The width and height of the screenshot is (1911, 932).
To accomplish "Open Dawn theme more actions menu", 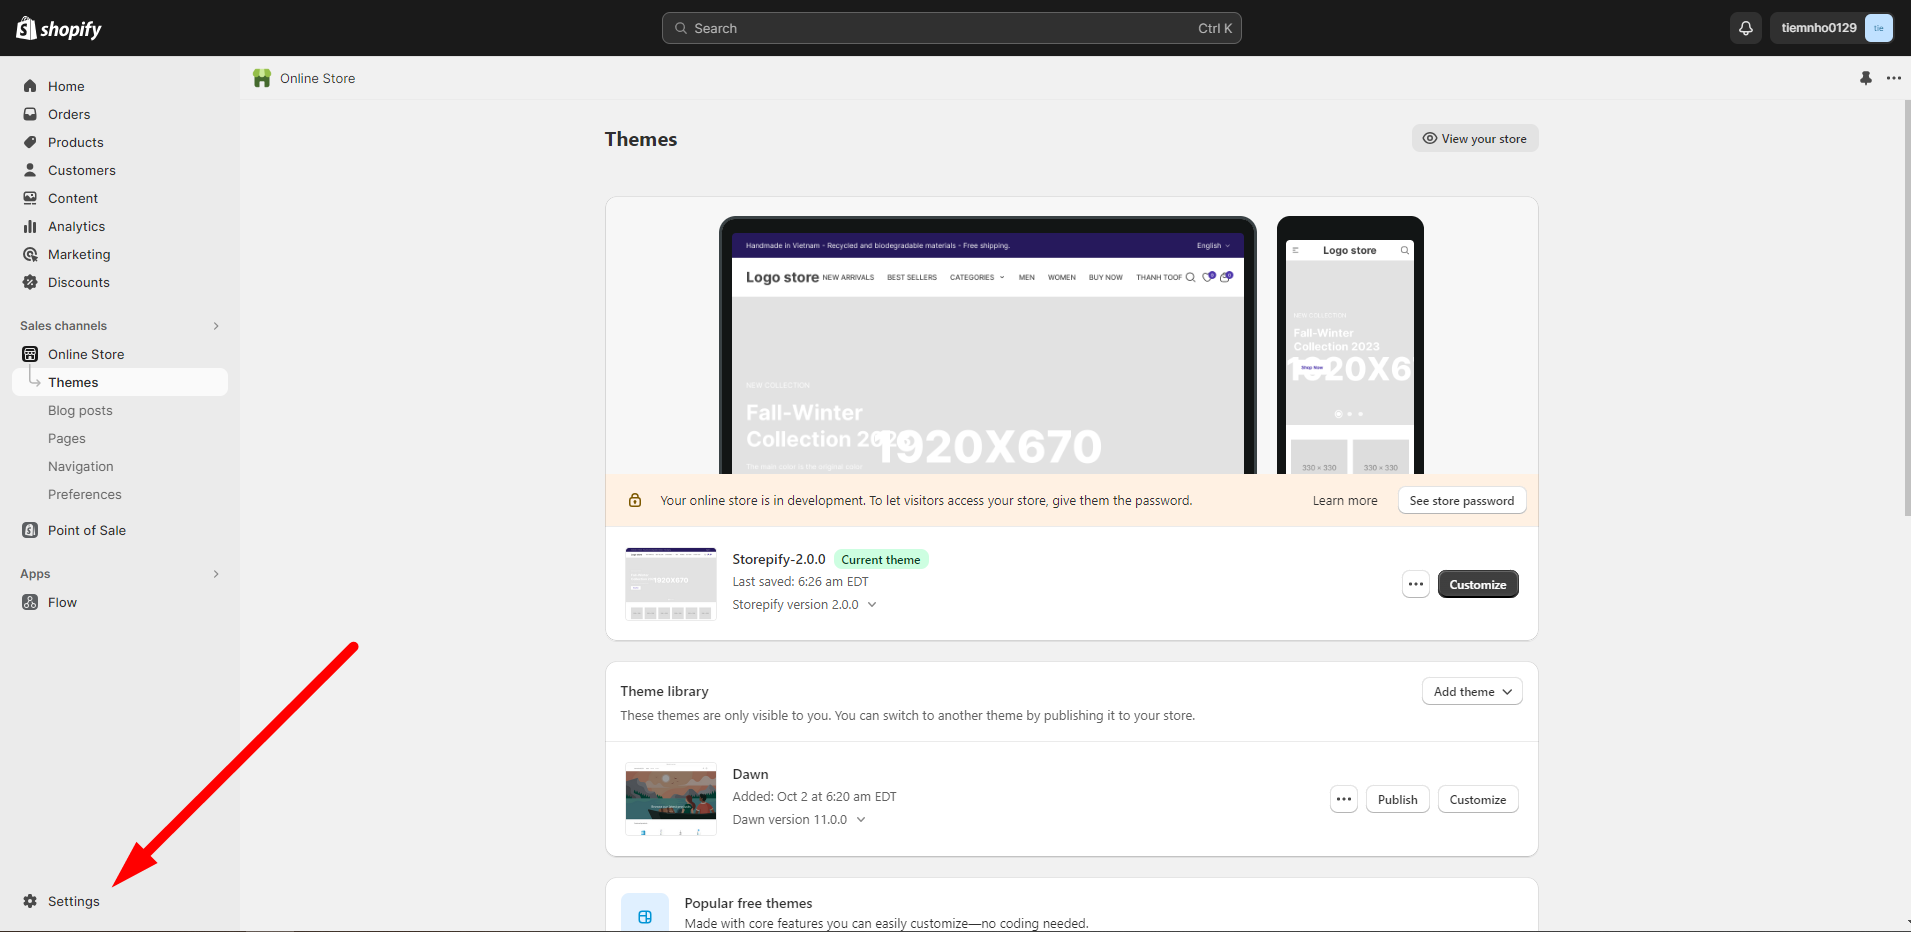I will point(1344,799).
